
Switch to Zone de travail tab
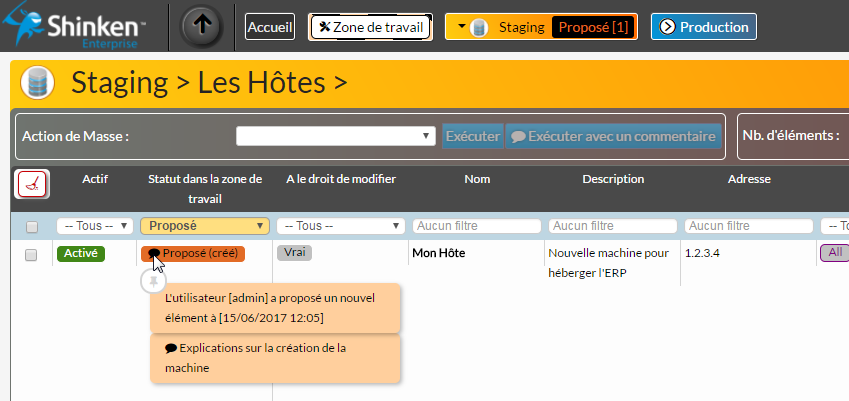pos(370,27)
